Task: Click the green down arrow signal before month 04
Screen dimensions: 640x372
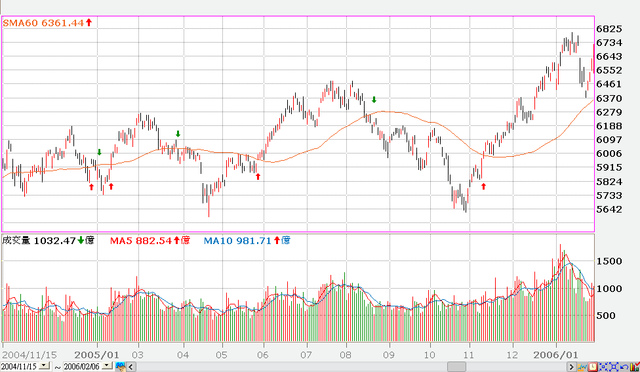Action: (x=178, y=134)
